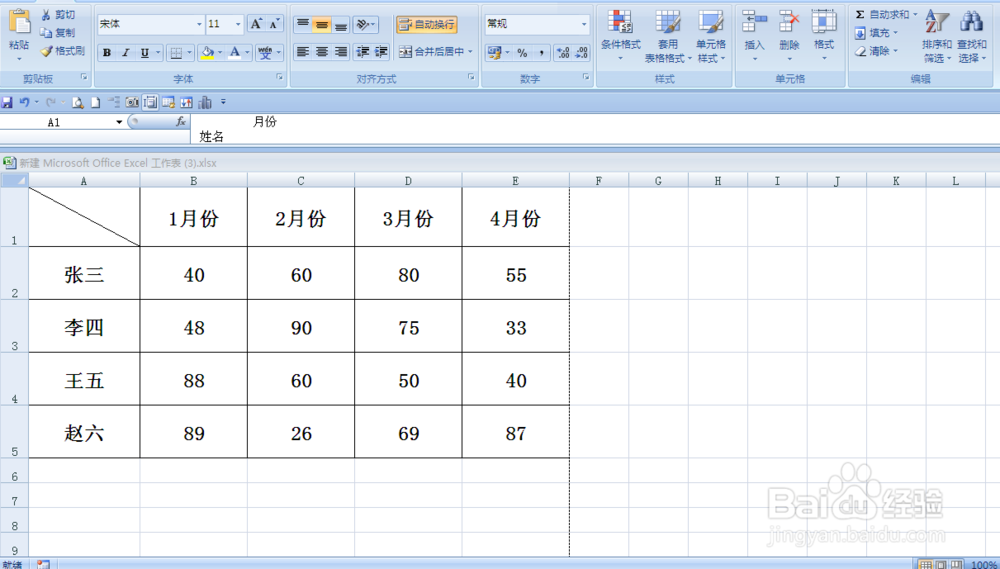Select cell with value 75
The width and height of the screenshot is (1000, 569).
click(x=408, y=327)
